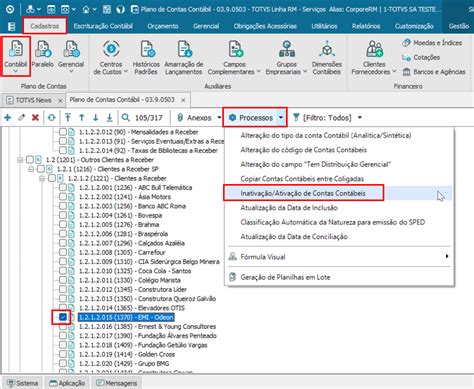
Task: Select the Coca Cola - Santos account row
Action: pos(135,271)
